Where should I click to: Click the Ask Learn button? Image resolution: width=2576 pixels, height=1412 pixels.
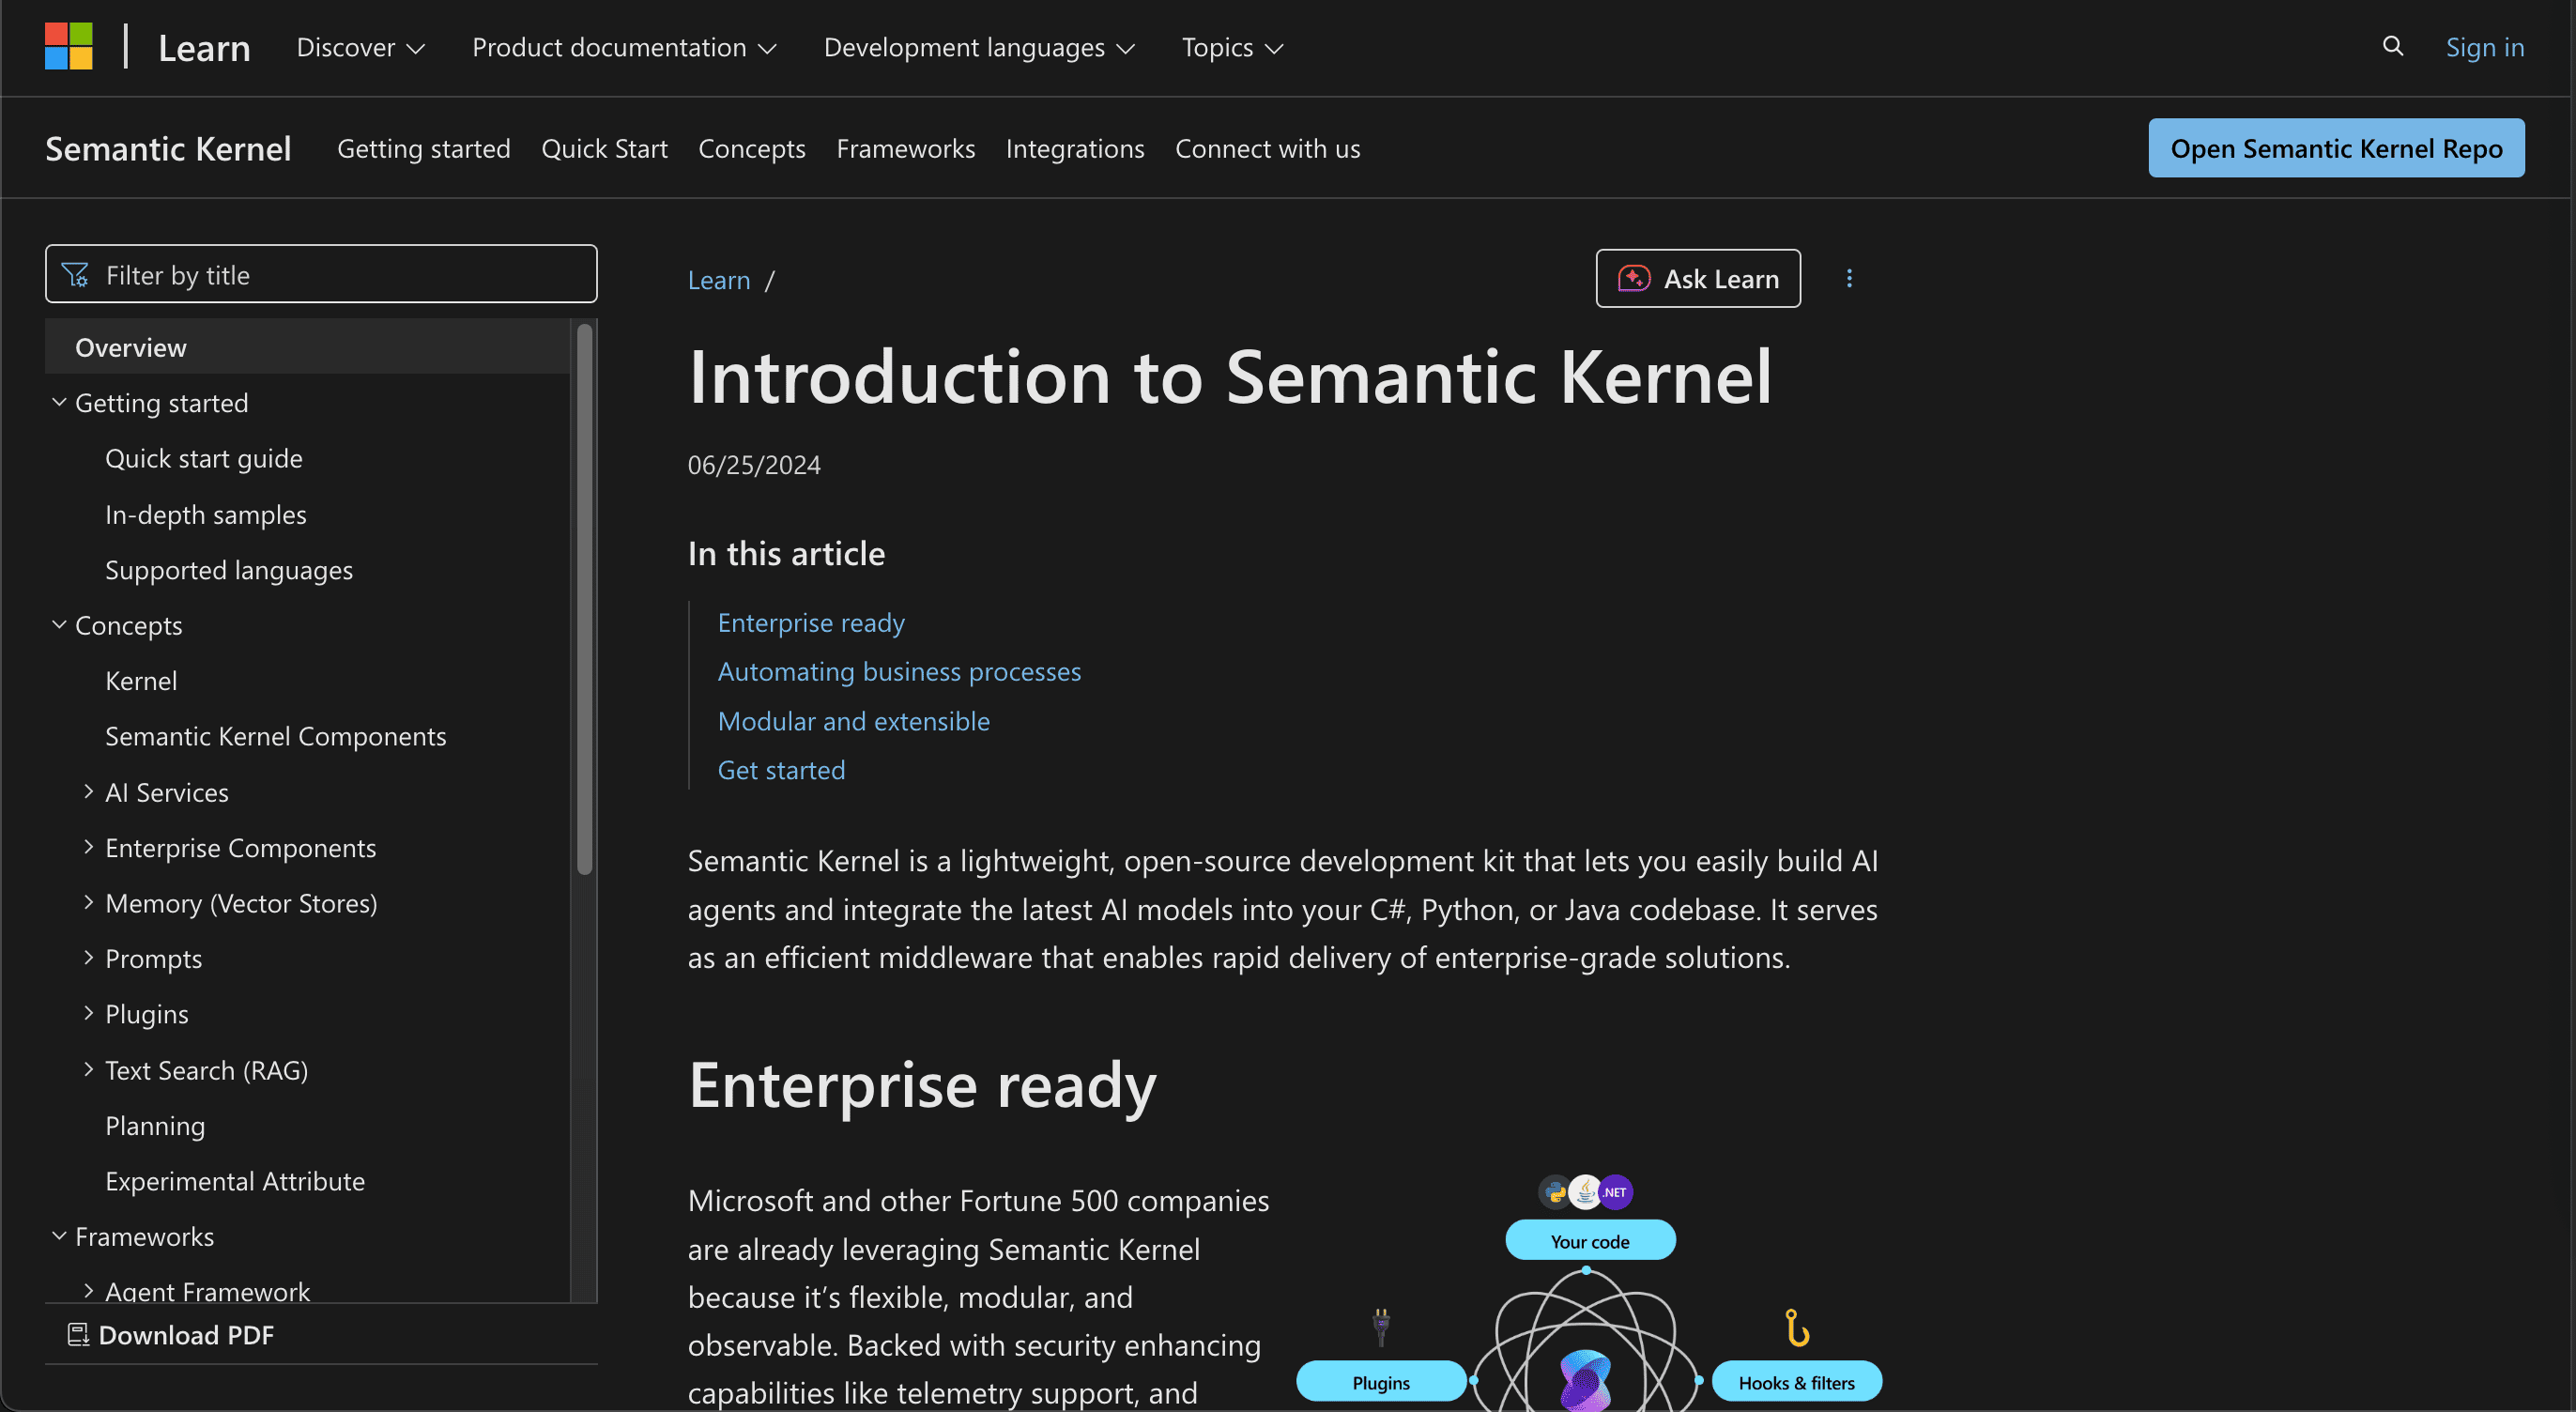tap(1698, 278)
